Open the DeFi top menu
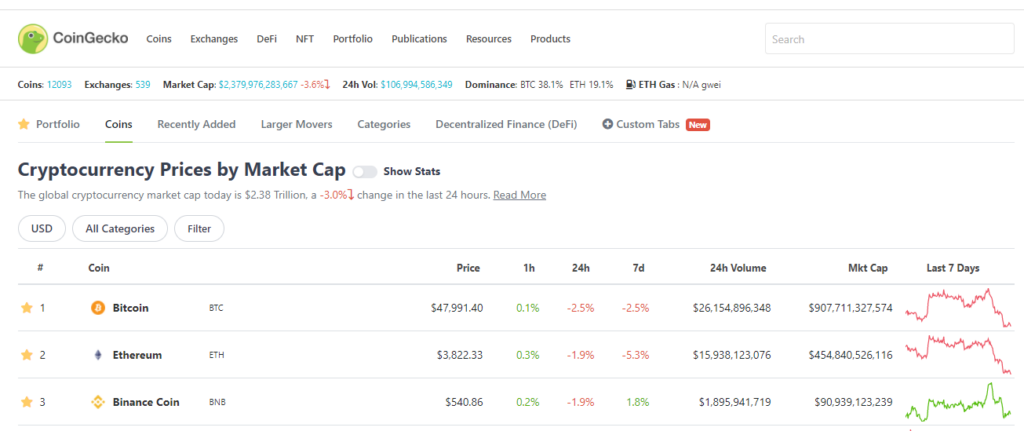 coord(266,39)
